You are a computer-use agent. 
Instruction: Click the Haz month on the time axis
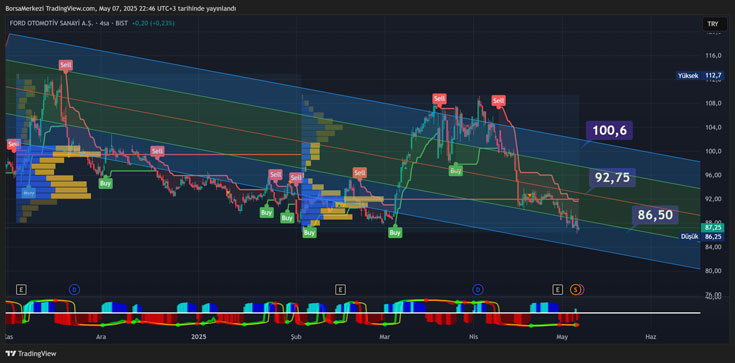point(650,337)
